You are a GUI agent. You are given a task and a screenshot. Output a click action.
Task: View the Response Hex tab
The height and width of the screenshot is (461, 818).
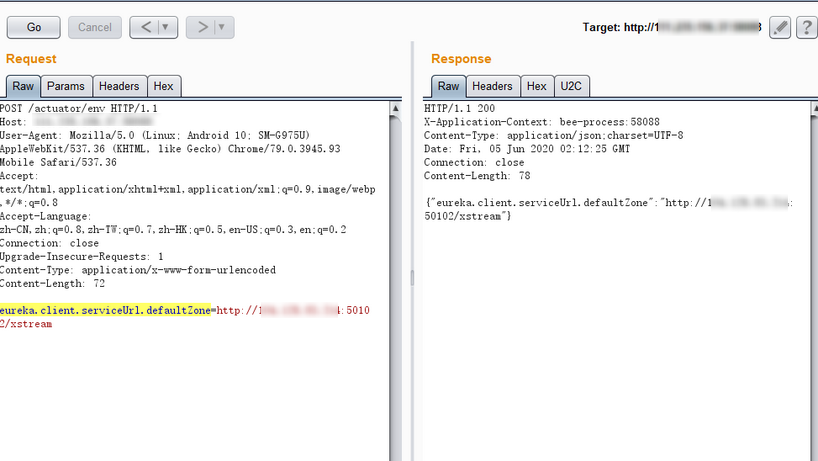point(537,87)
